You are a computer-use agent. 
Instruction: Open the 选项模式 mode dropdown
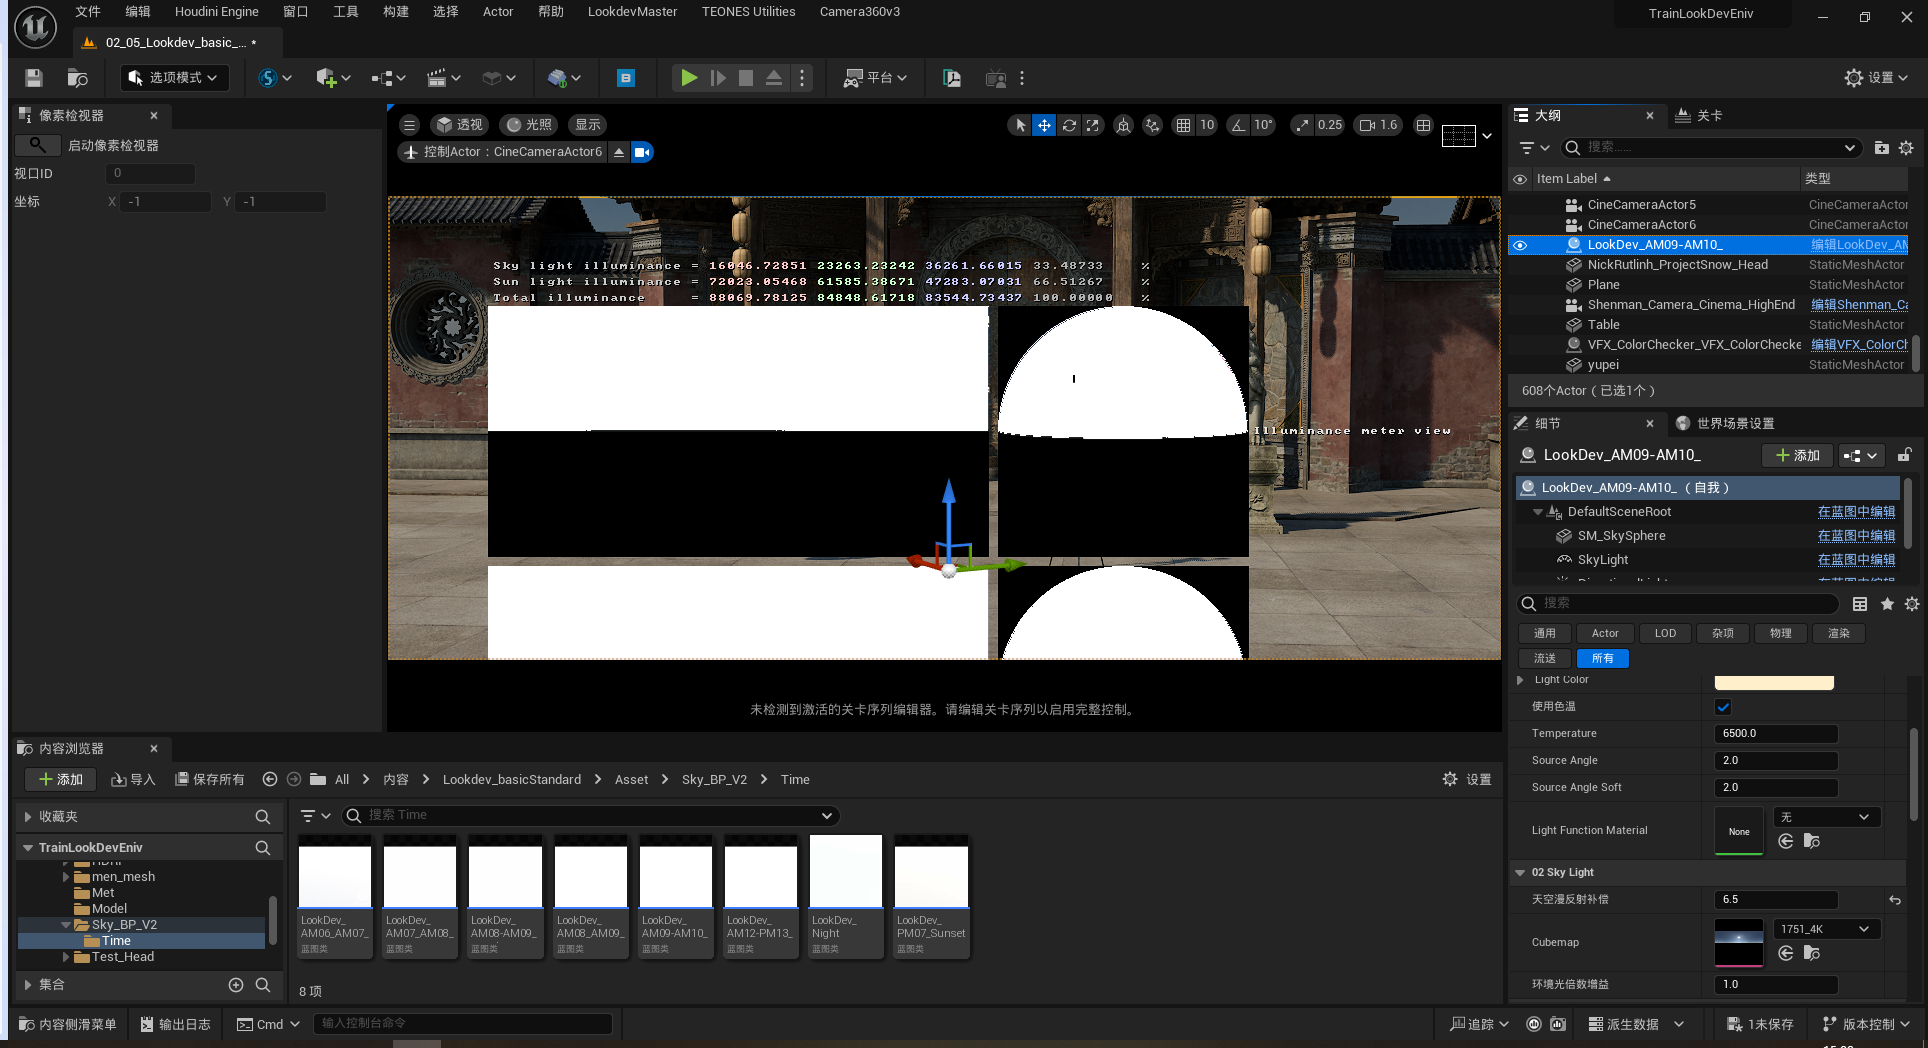[x=175, y=78]
